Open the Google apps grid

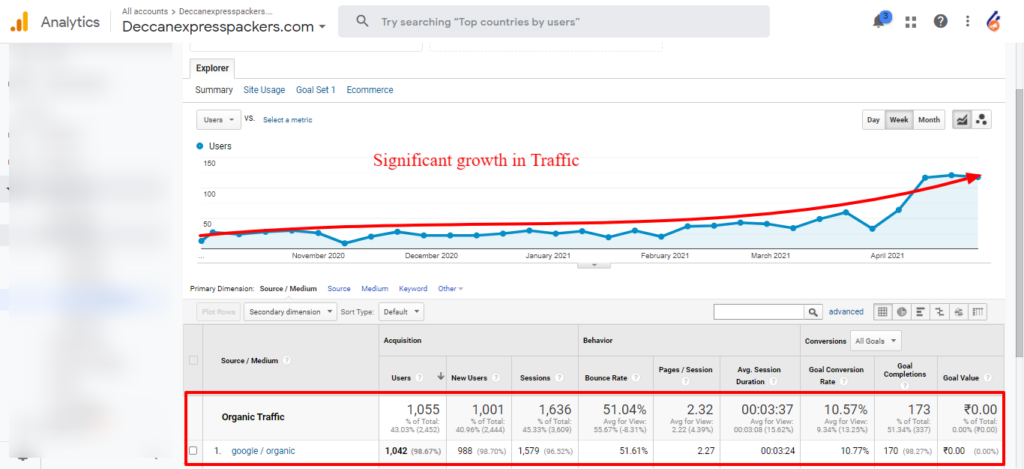(910, 22)
